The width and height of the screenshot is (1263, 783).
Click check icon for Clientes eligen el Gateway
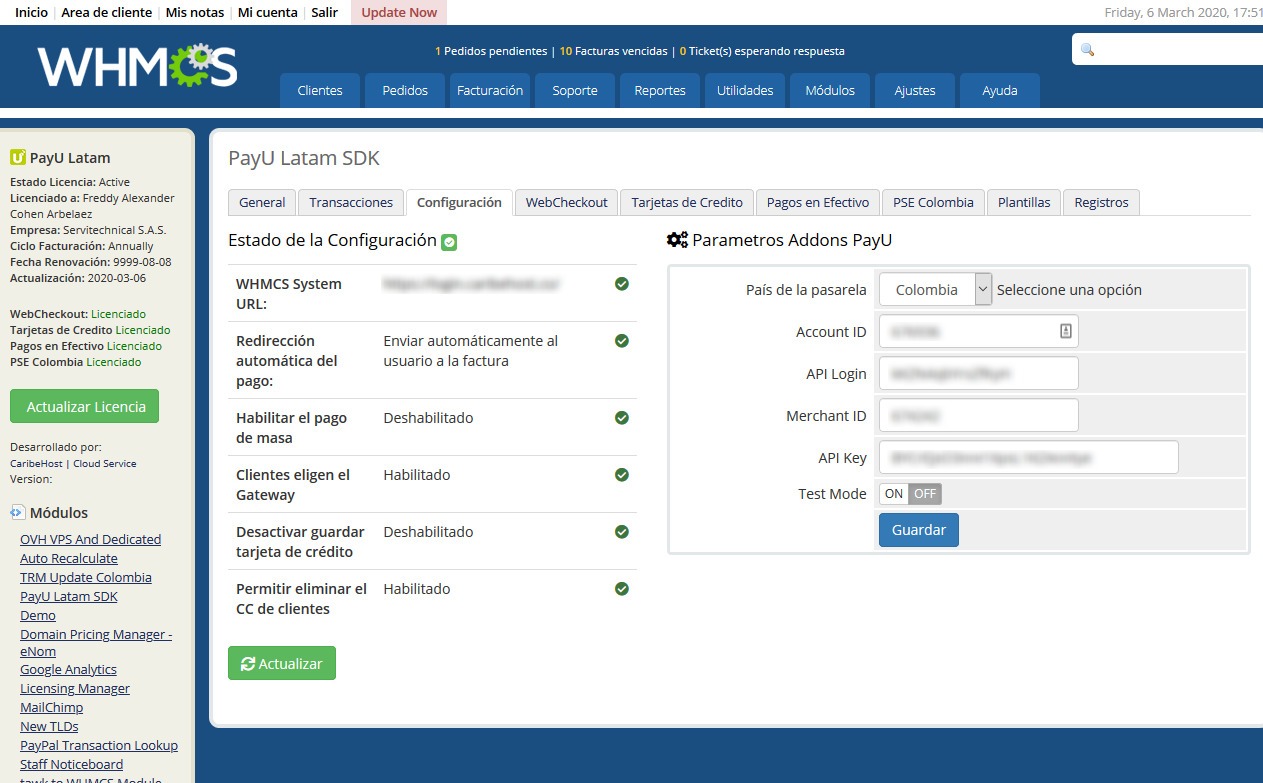click(622, 475)
